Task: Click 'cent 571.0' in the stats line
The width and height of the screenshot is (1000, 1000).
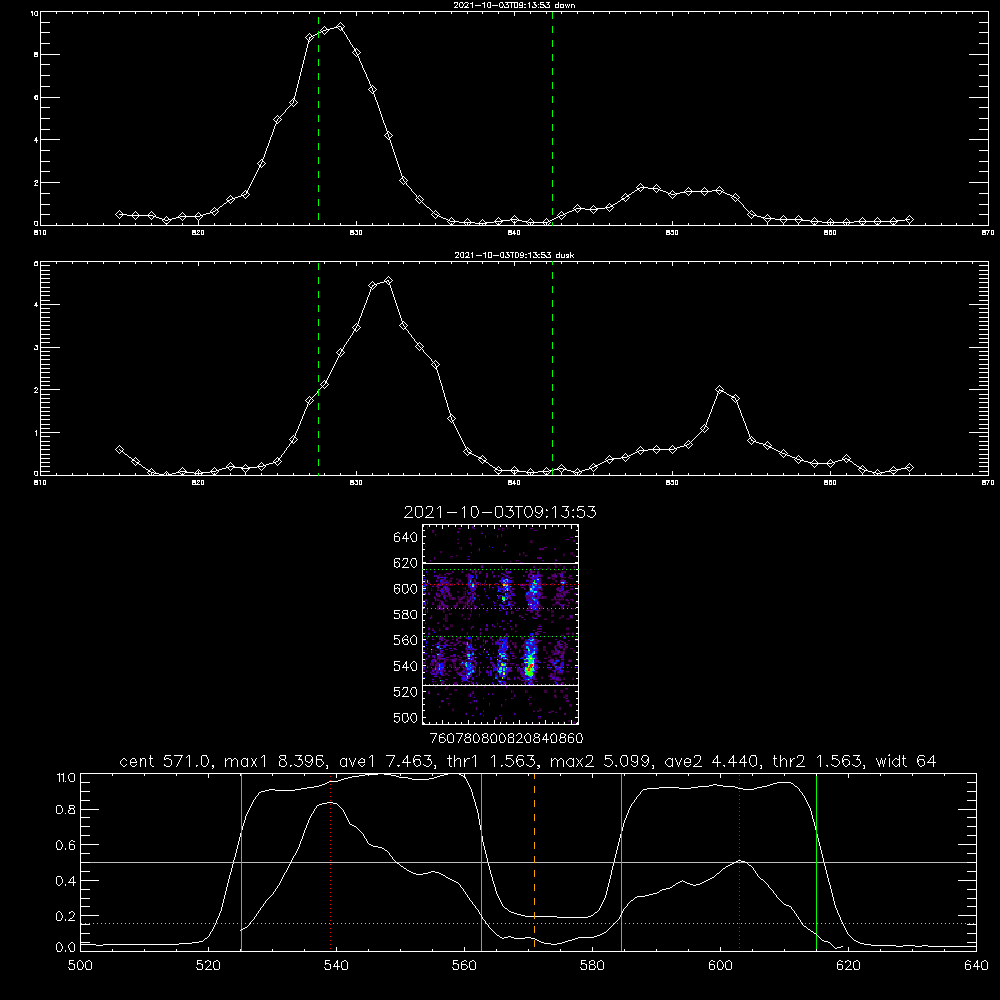Action: point(167,761)
